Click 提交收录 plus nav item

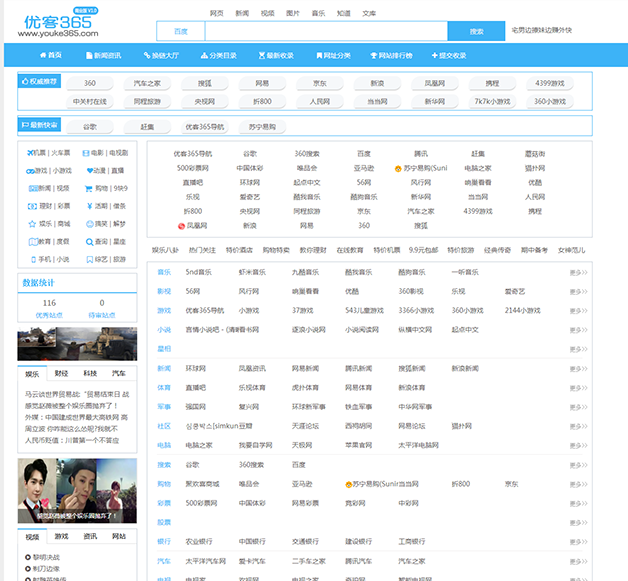[x=449, y=55]
